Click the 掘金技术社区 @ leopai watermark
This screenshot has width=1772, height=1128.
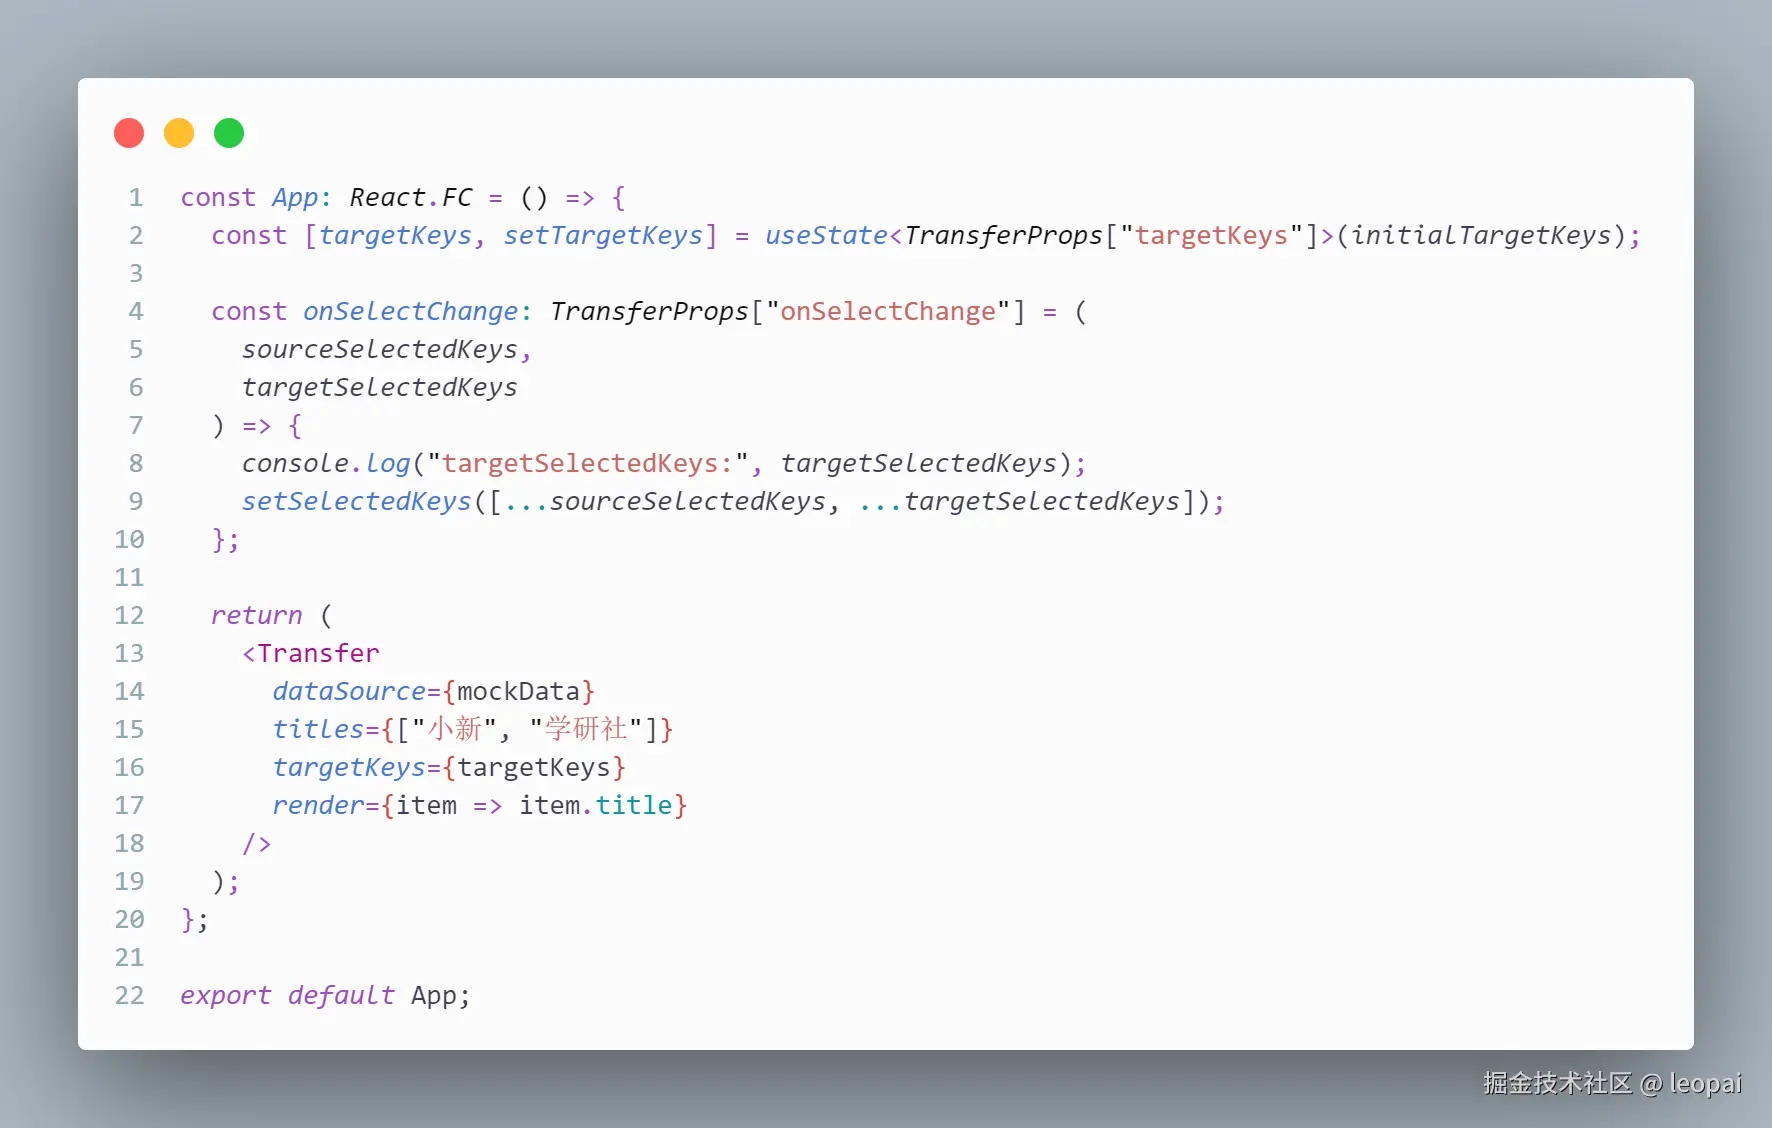(x=1612, y=1083)
